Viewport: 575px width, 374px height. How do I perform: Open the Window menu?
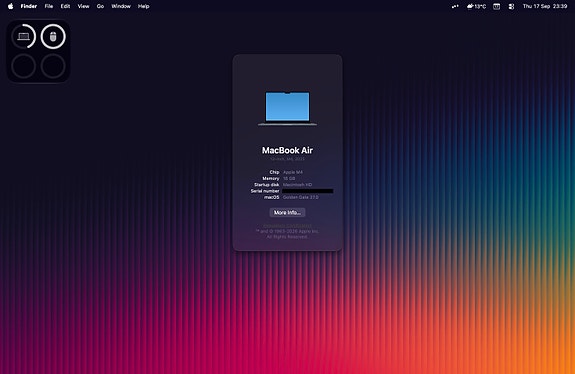pos(121,6)
